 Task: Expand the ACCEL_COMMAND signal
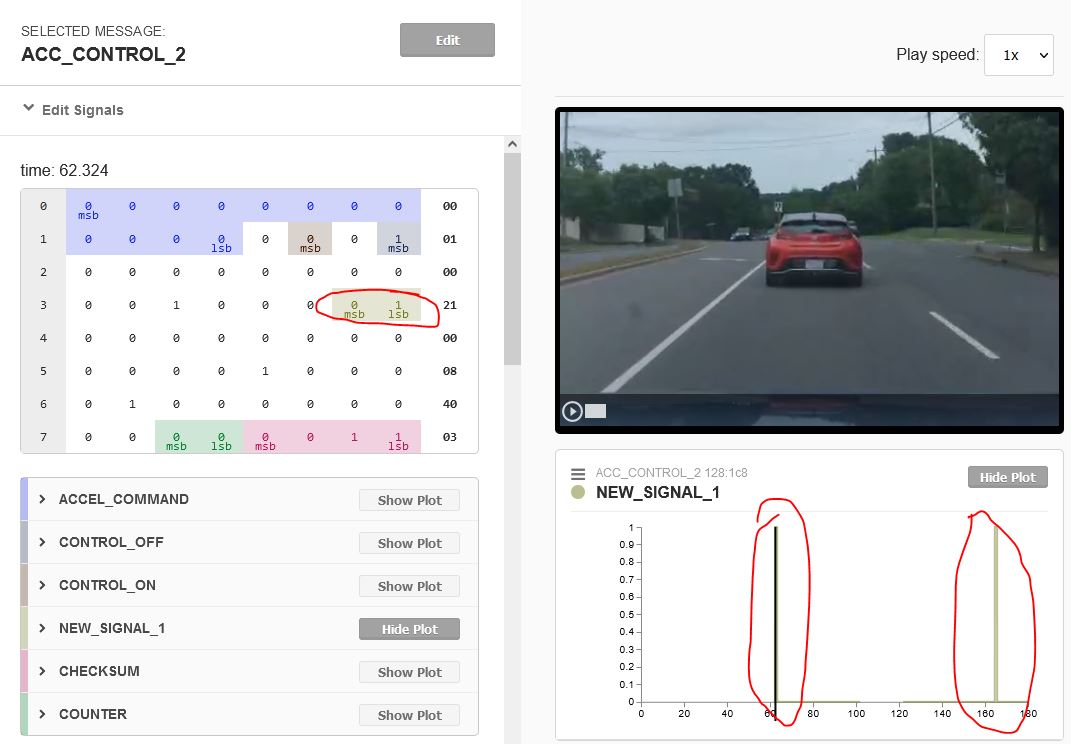click(41, 499)
